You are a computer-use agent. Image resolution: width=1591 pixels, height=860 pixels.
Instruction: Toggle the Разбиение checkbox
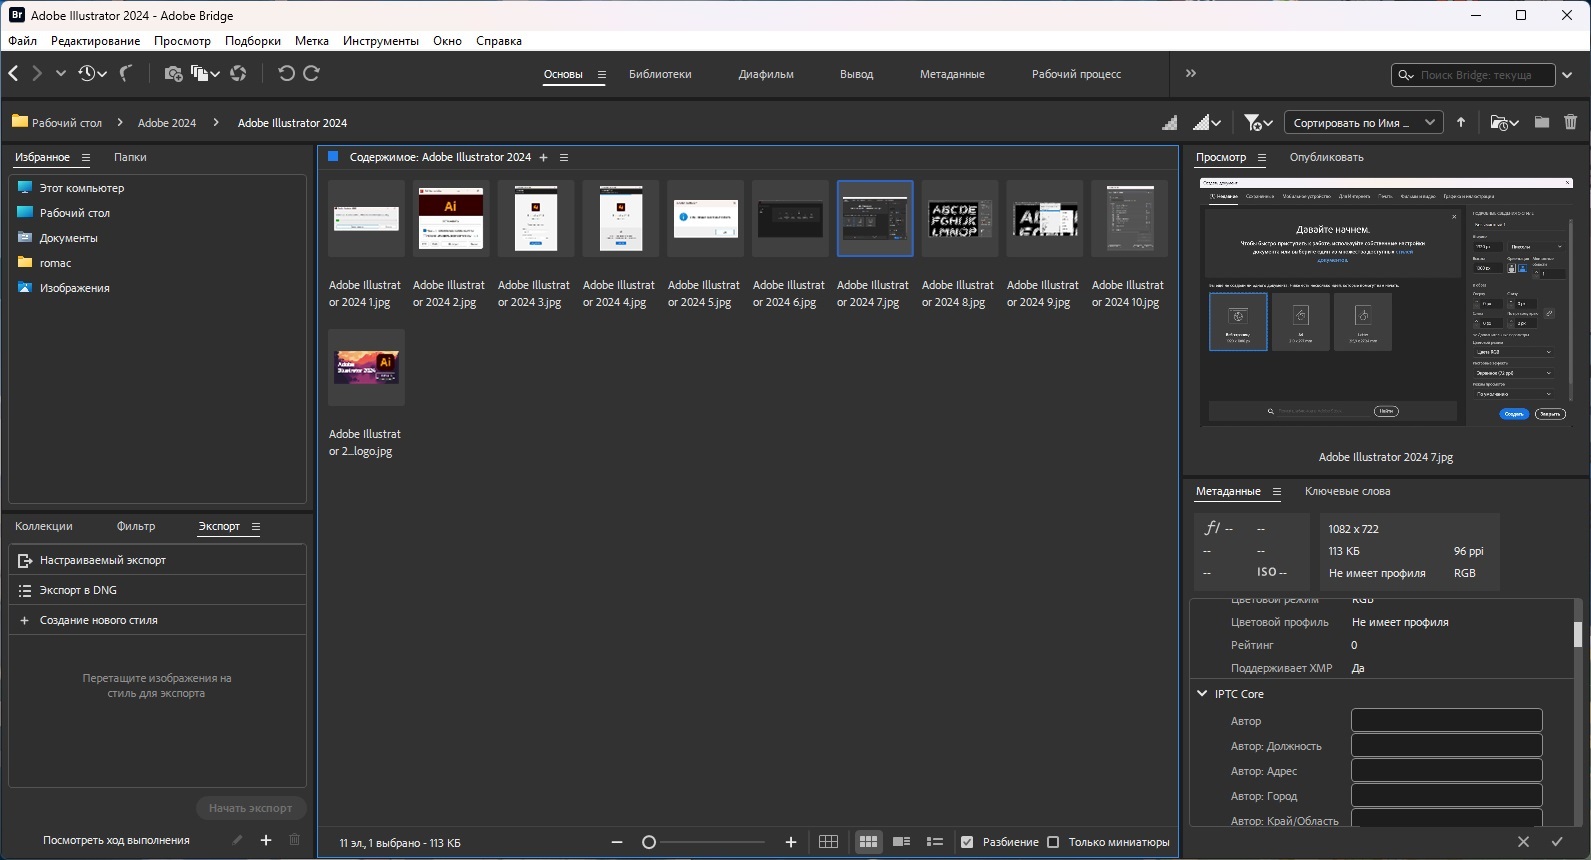(967, 842)
